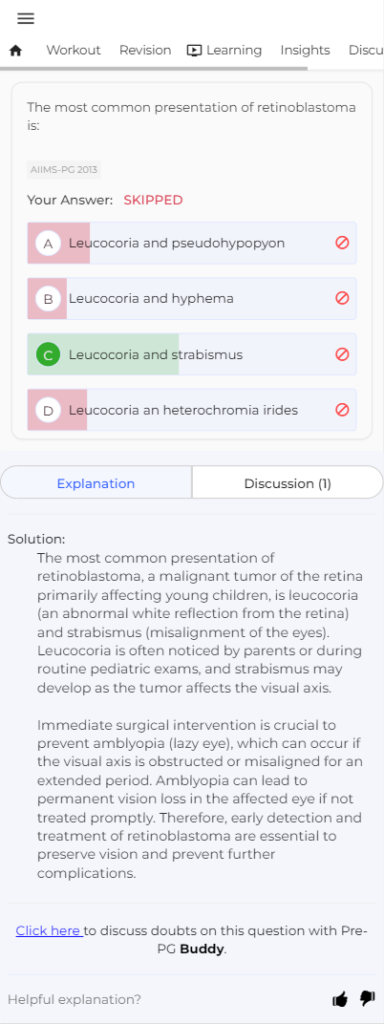Viewport: 384px width, 1024px height.
Task: Show the Discussion (1) tab
Action: 287,483
